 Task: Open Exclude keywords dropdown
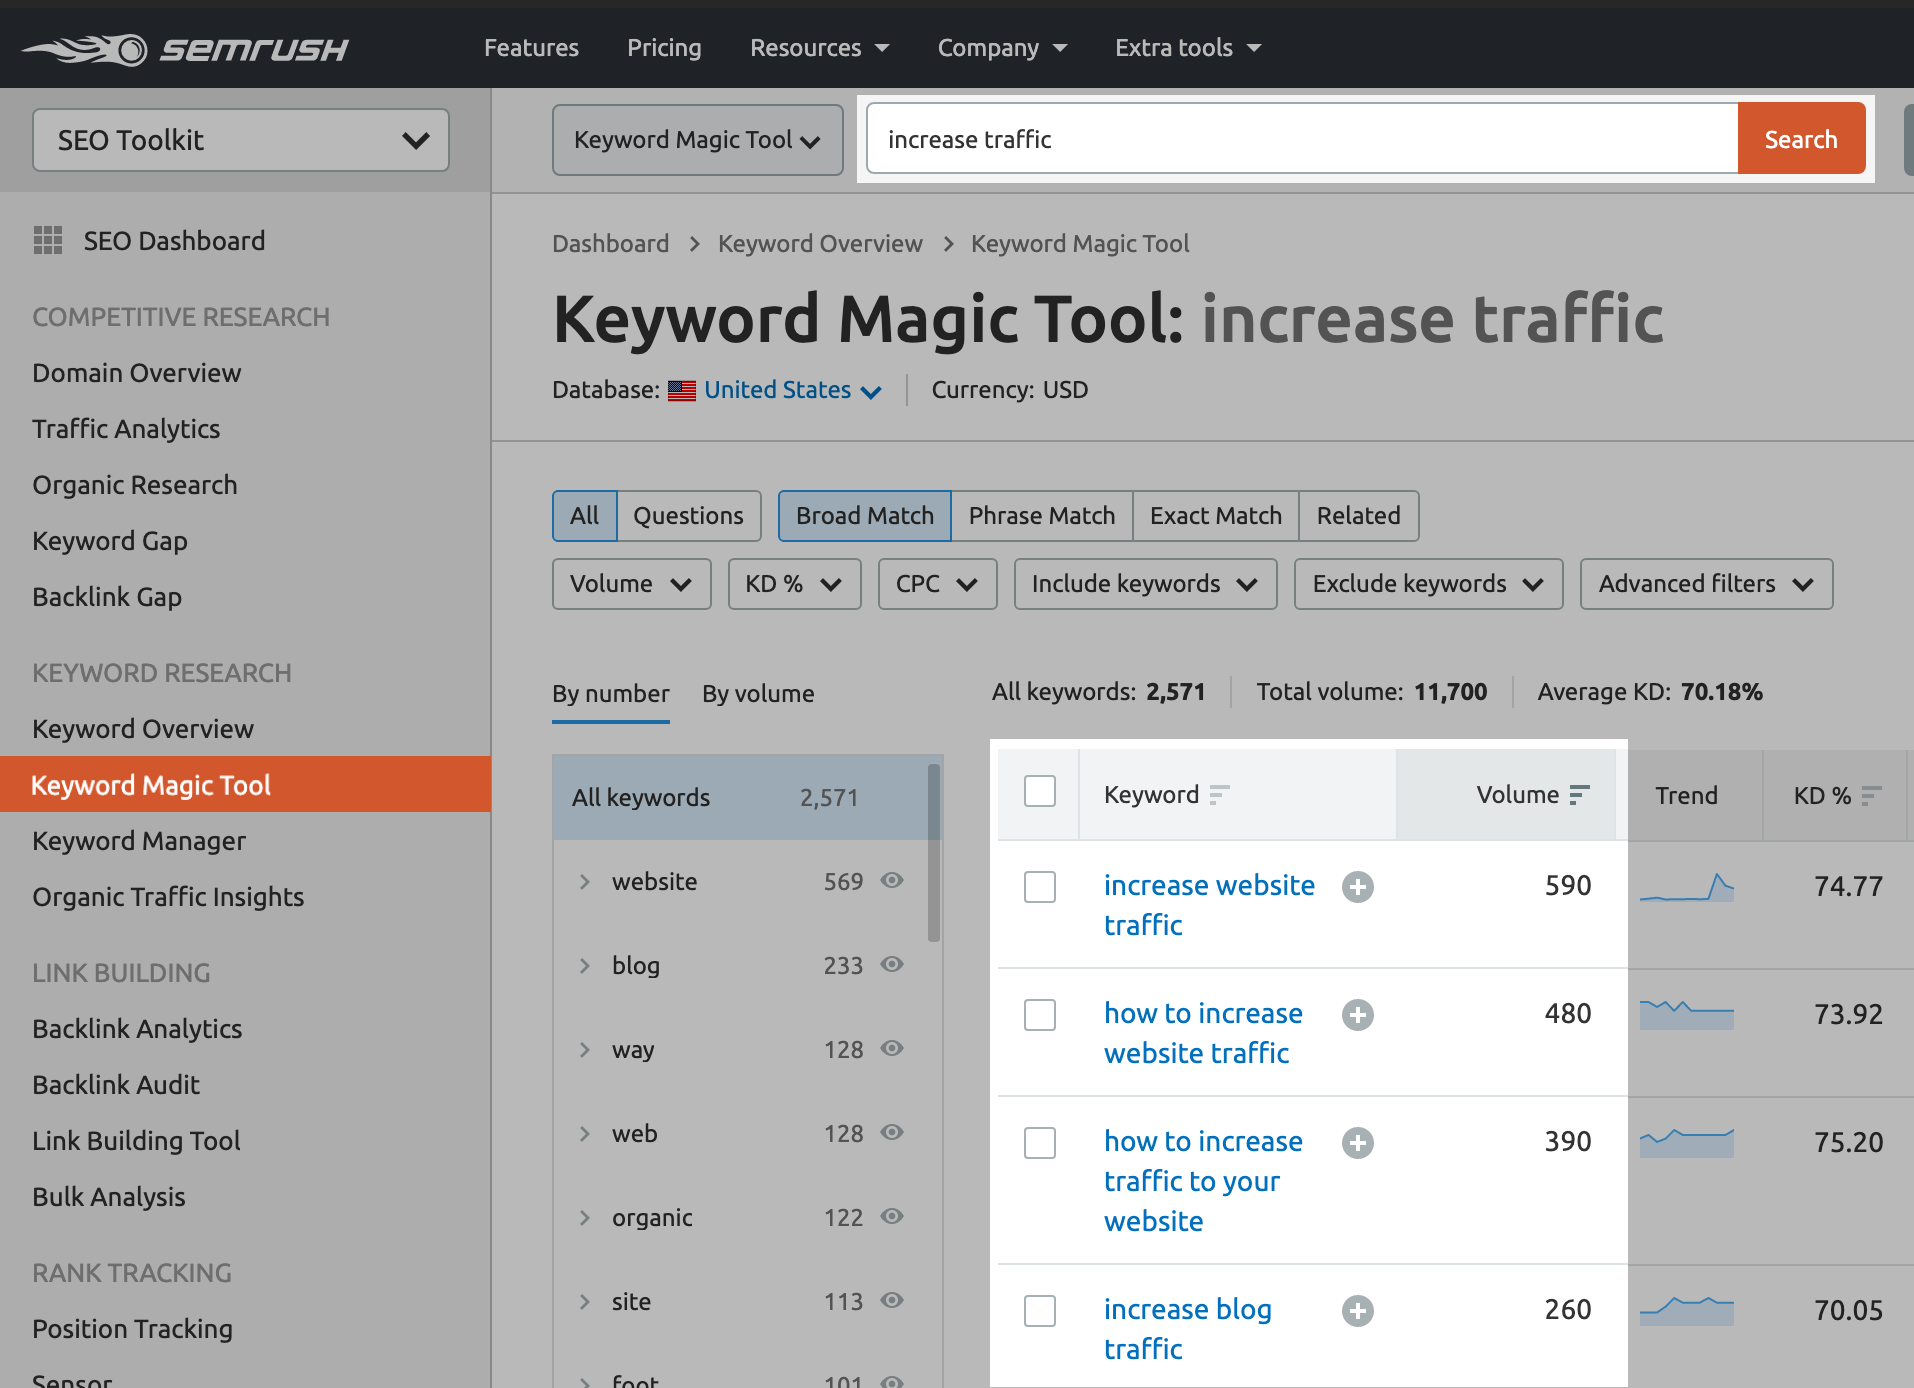(x=1428, y=584)
